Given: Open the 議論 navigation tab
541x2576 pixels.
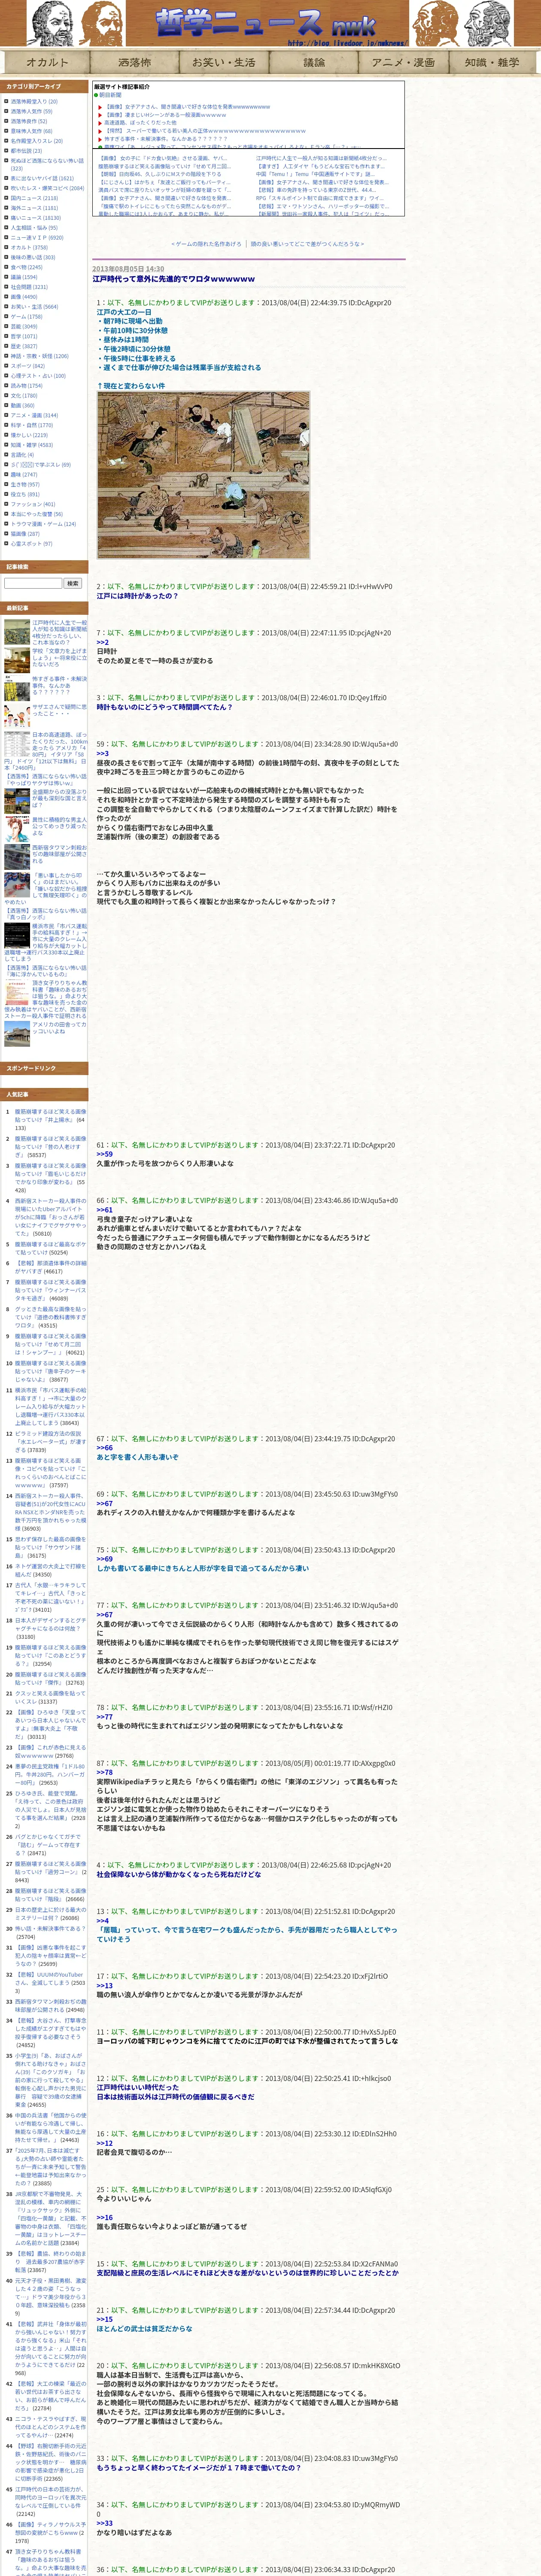Looking at the screenshot, I should 314,62.
